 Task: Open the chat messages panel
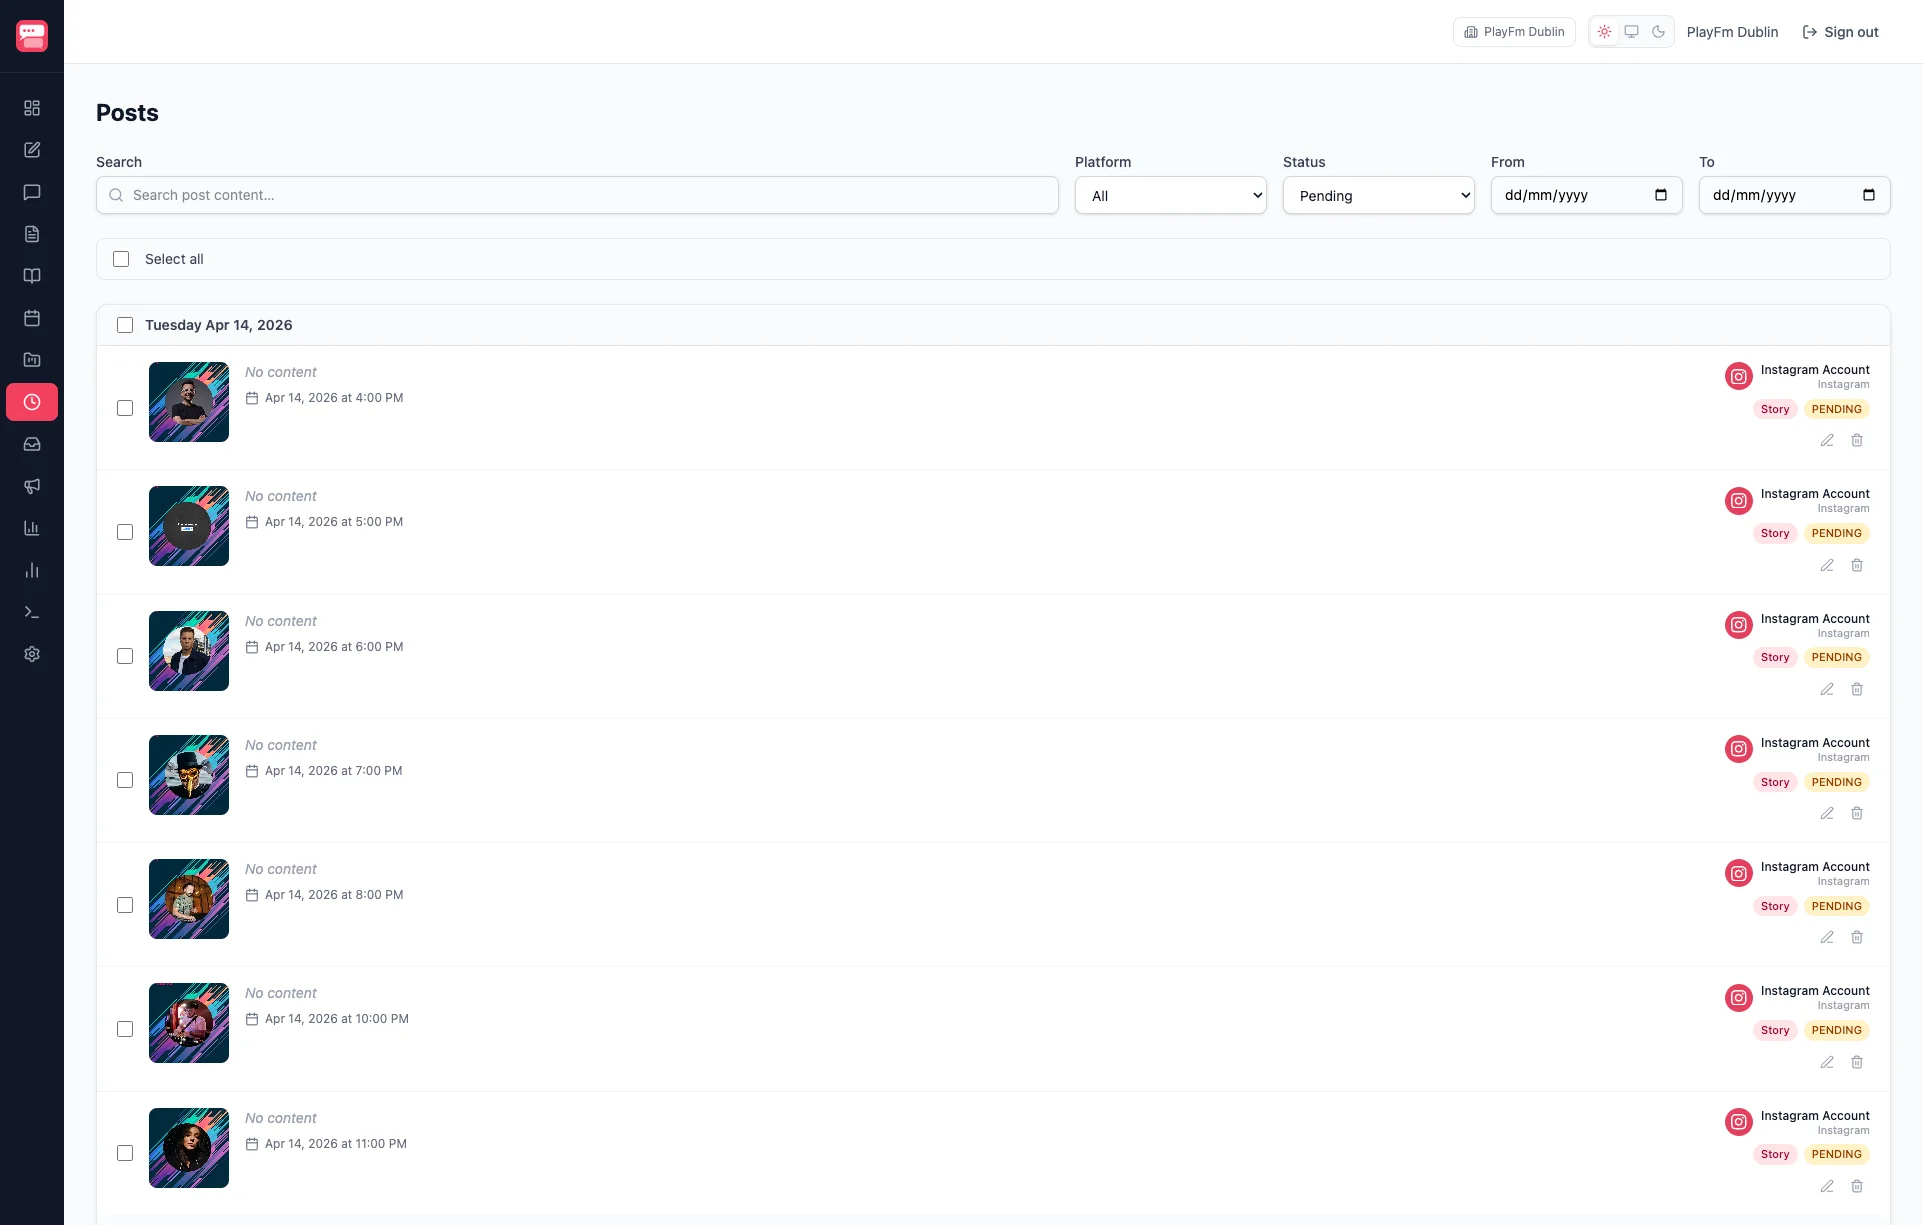pos(32,192)
